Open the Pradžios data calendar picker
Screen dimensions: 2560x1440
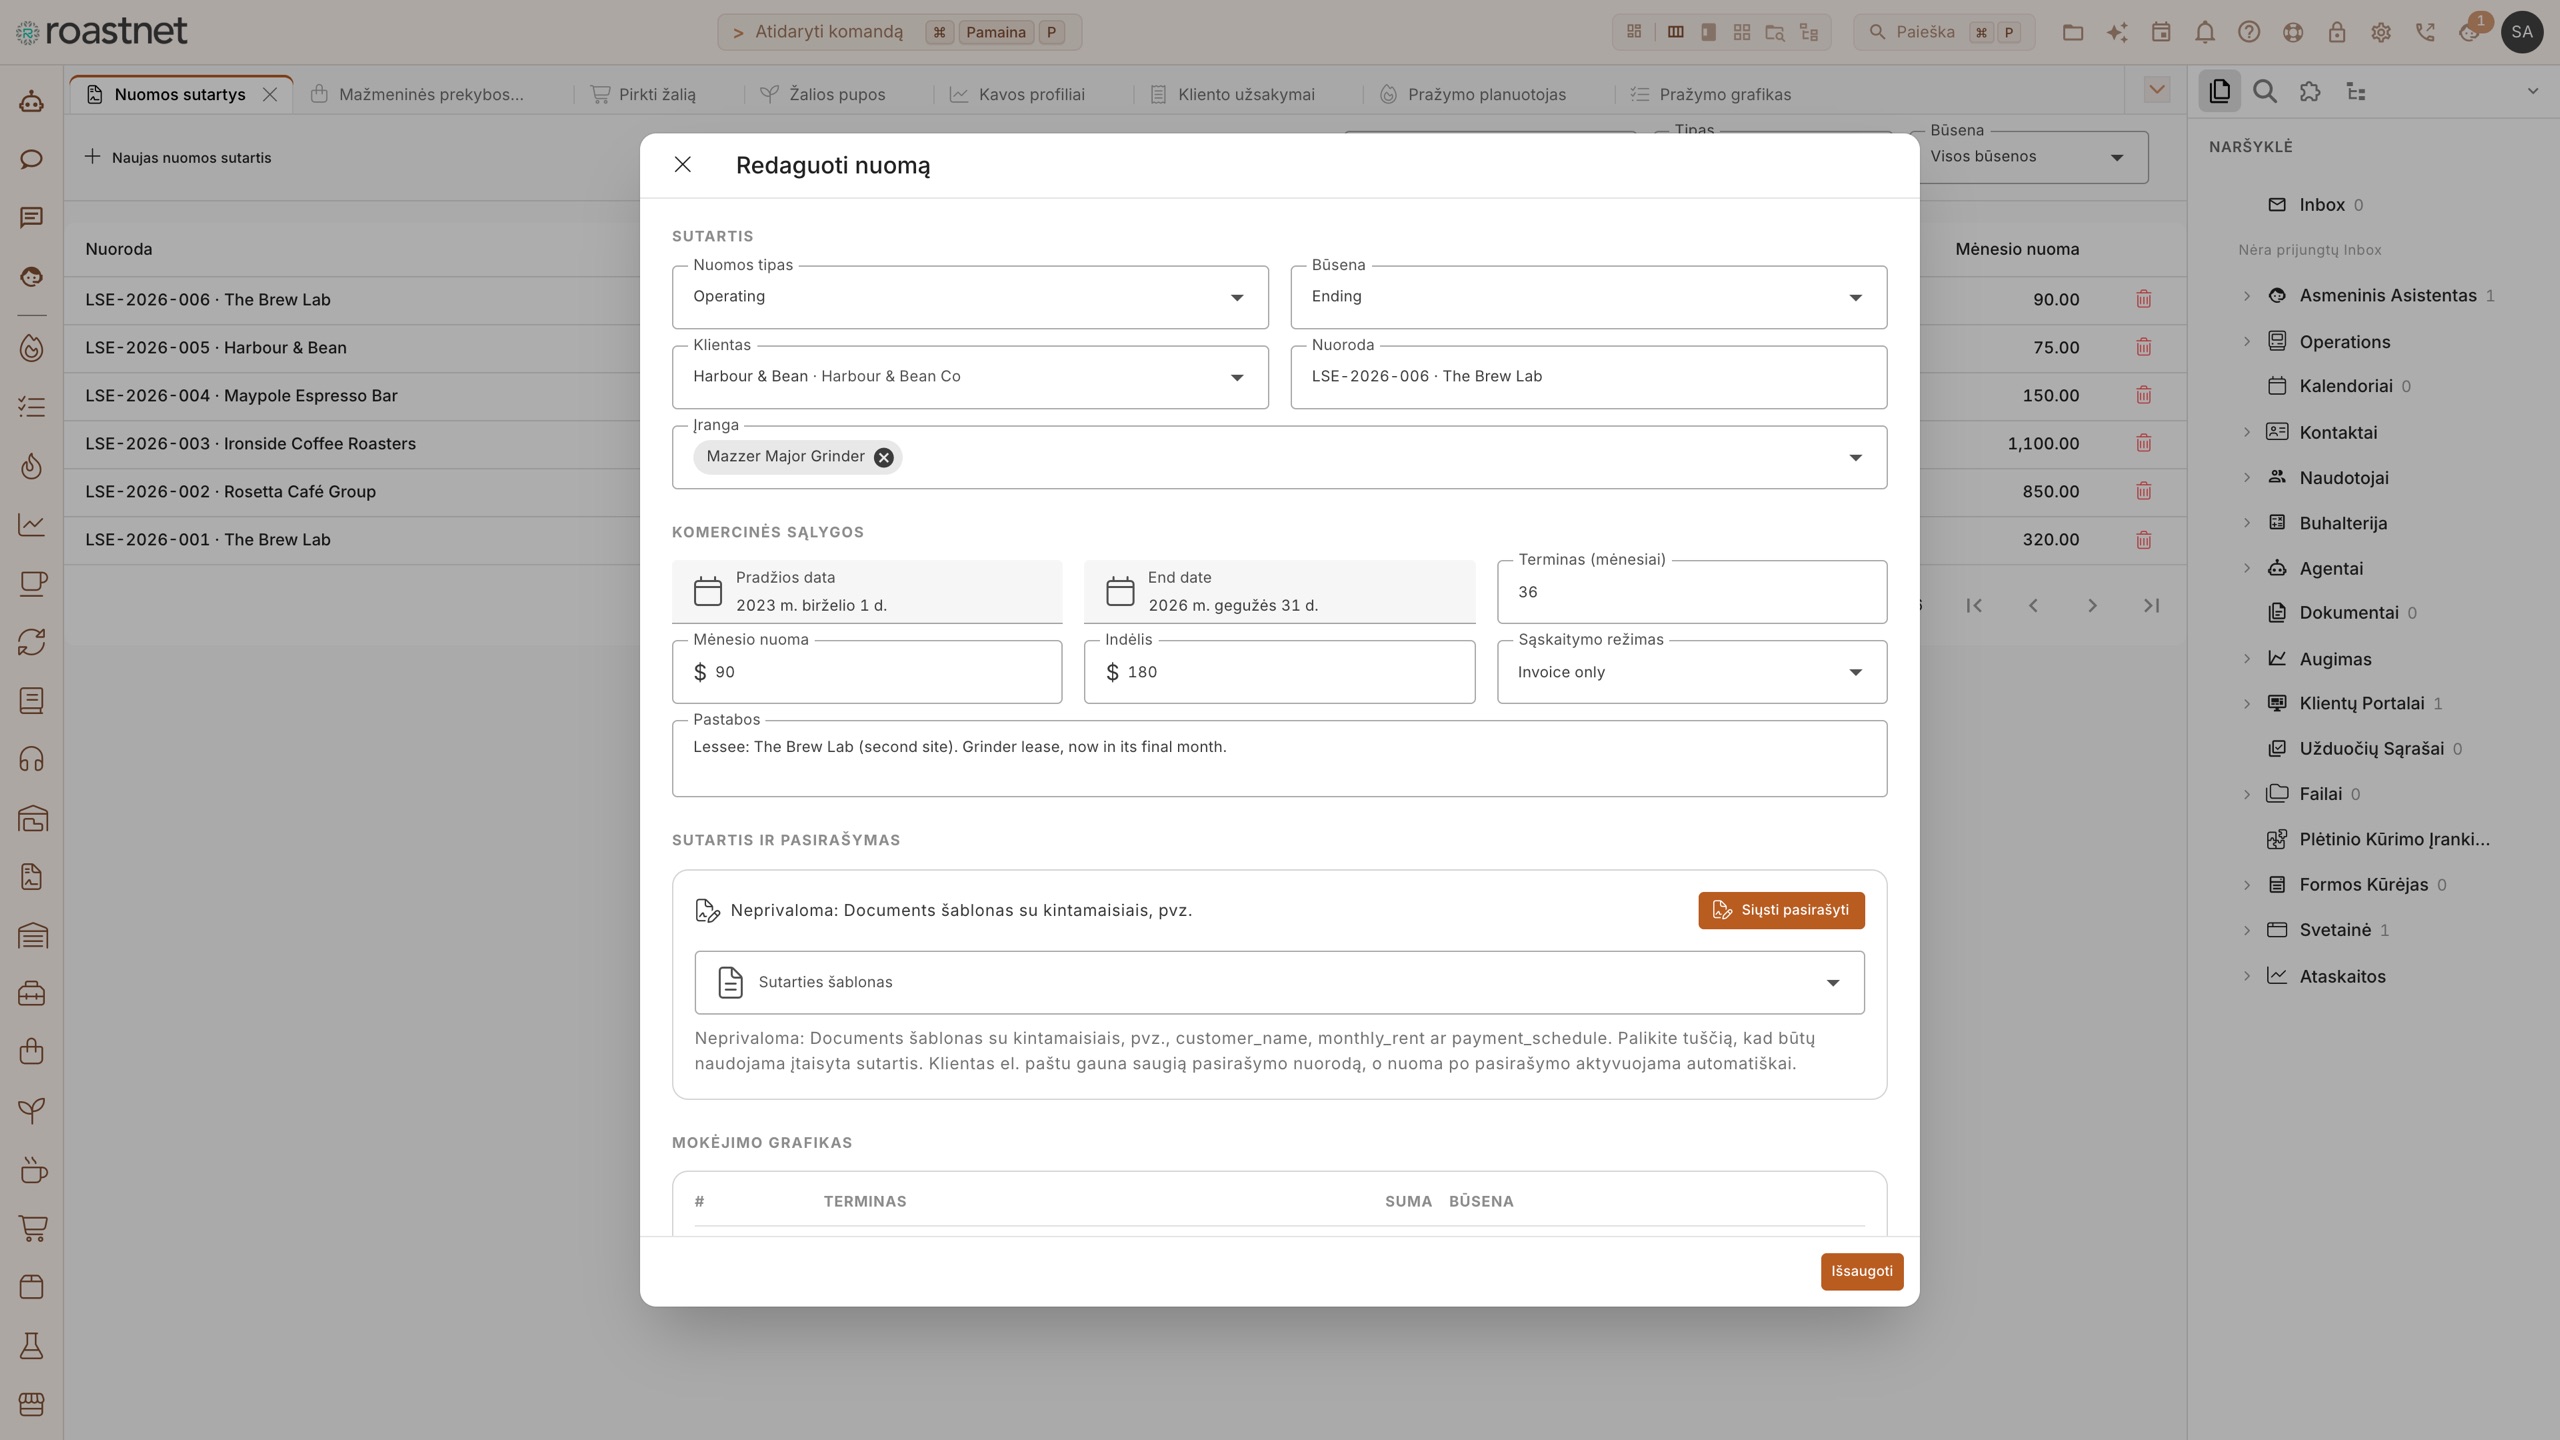coord(708,591)
